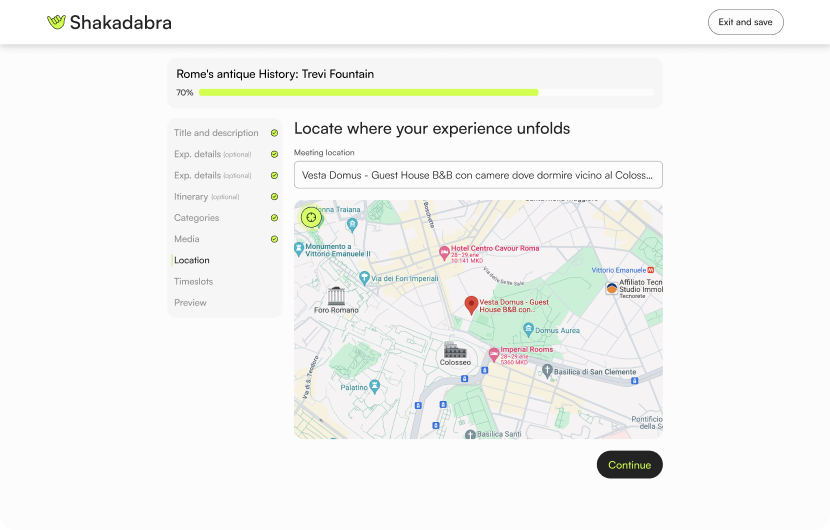Open the Itinerary optional step
This screenshot has height=530, width=830.
(206, 197)
